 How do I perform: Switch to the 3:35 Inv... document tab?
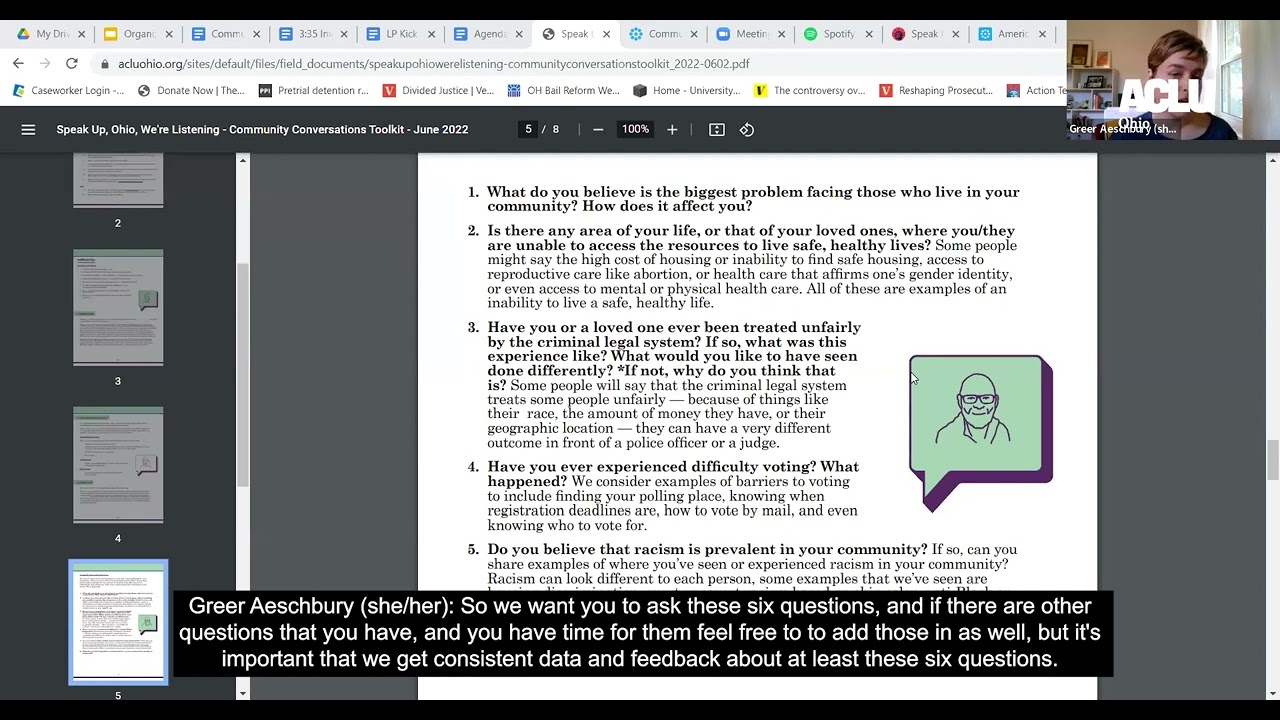point(314,34)
